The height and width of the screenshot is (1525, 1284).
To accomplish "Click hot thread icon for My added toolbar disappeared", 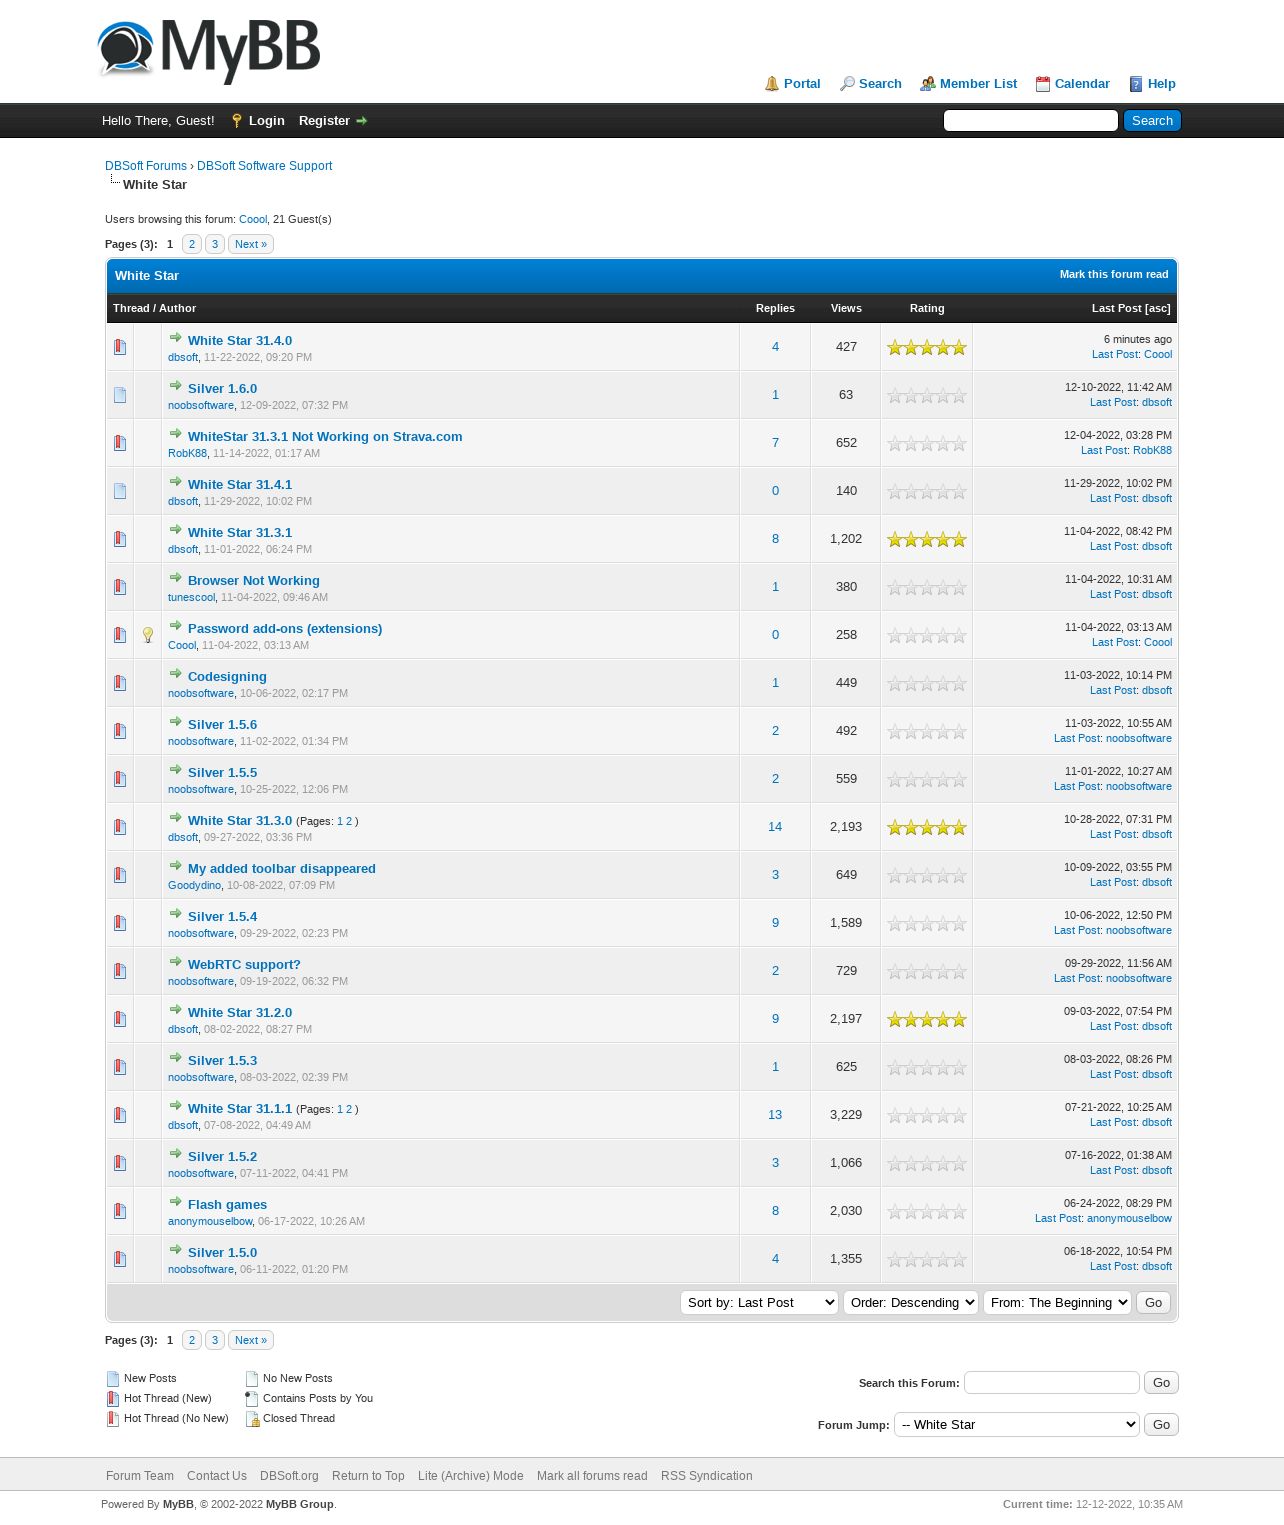I will pos(120,875).
